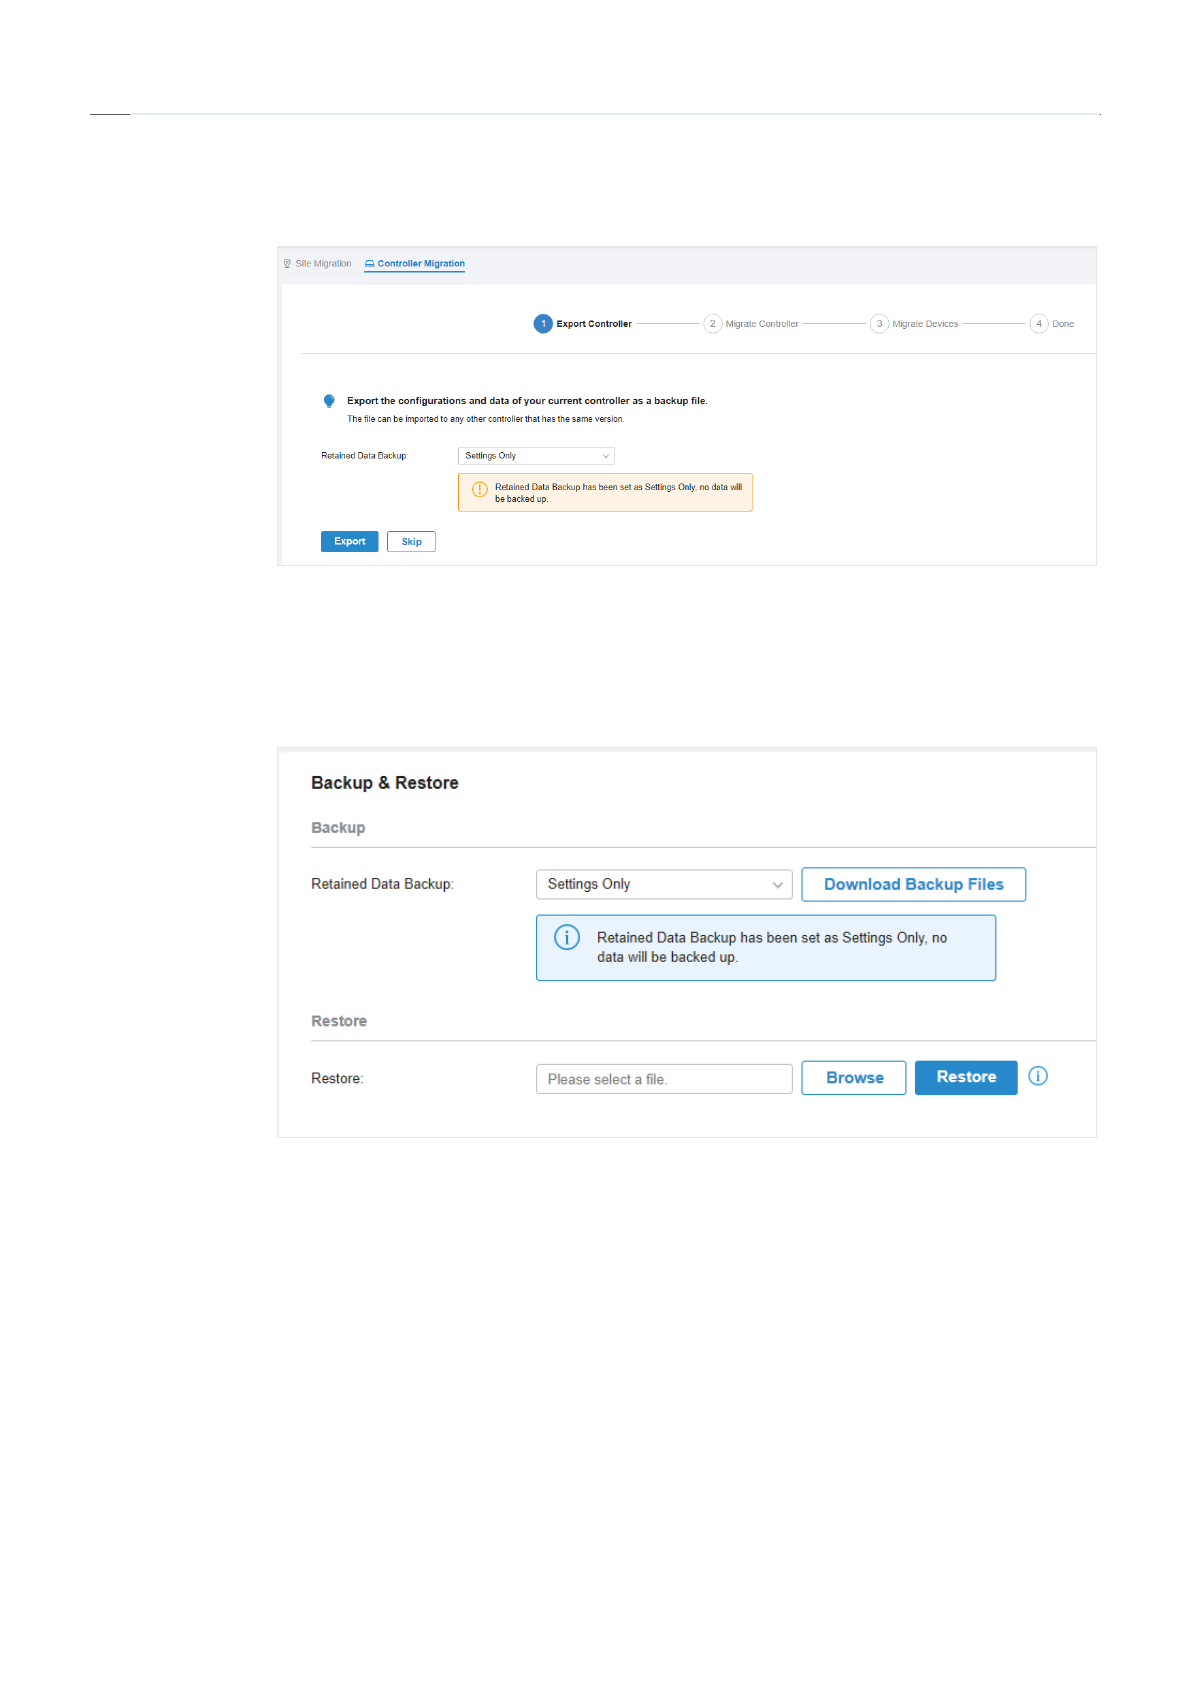Open the Retained Data Backup dropdown in Export Controller

pyautogui.click(x=536, y=456)
